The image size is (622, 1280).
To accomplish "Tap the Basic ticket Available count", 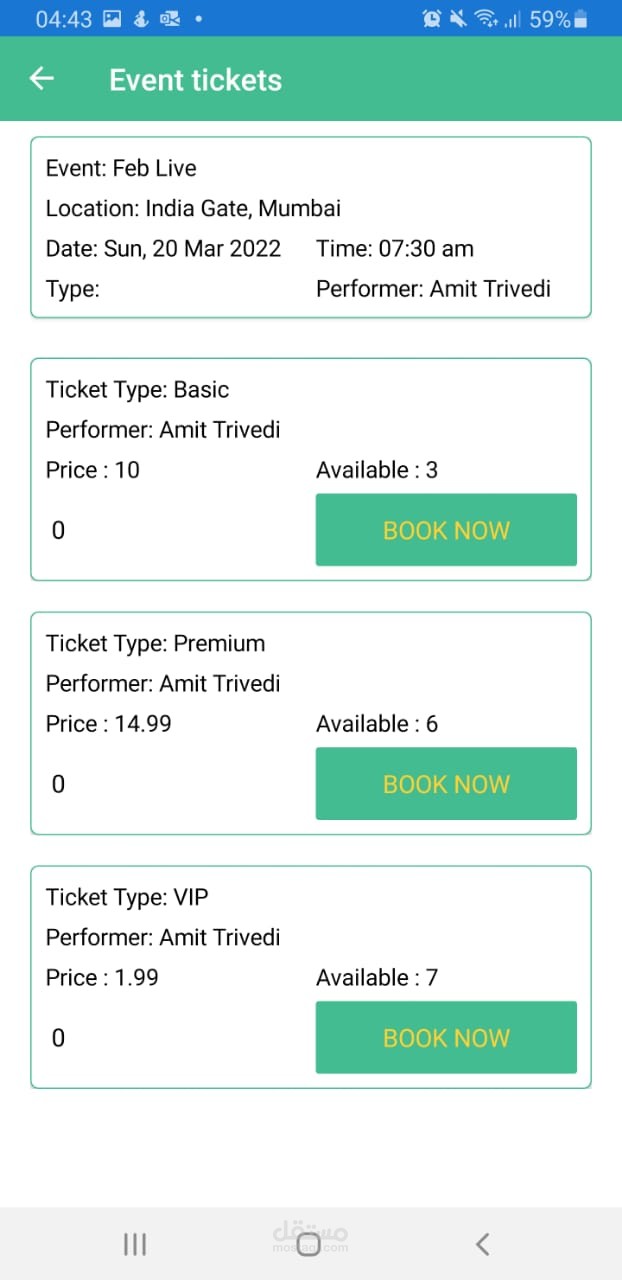I will pyautogui.click(x=377, y=470).
